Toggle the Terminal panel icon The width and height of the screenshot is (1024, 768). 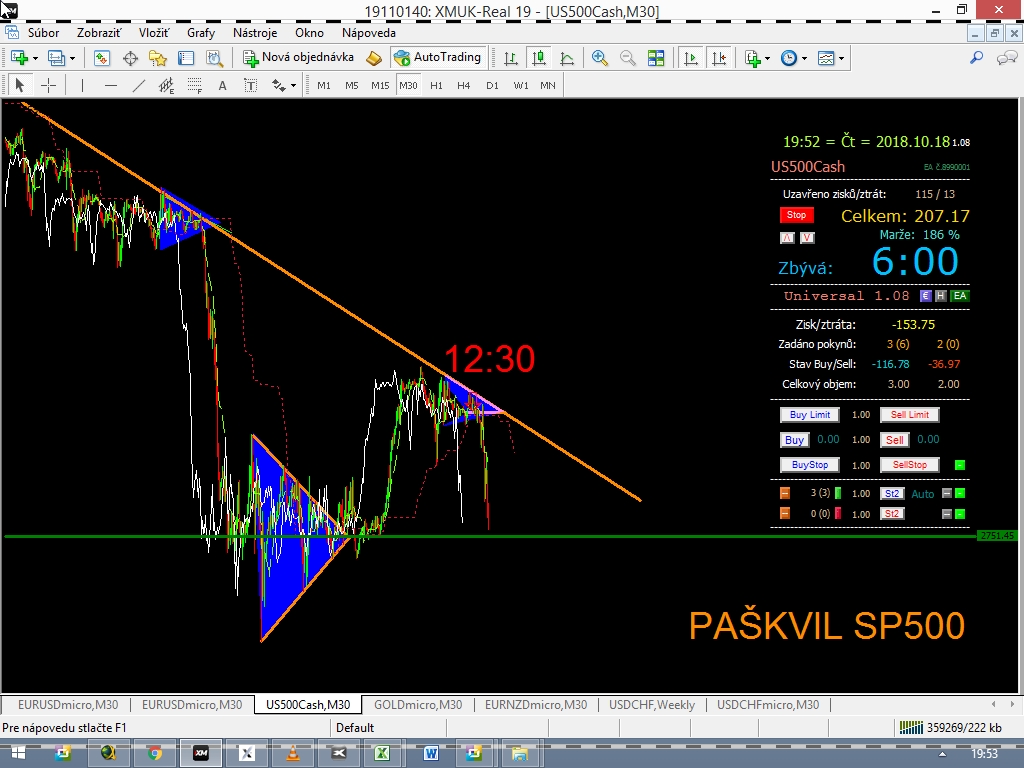186,58
